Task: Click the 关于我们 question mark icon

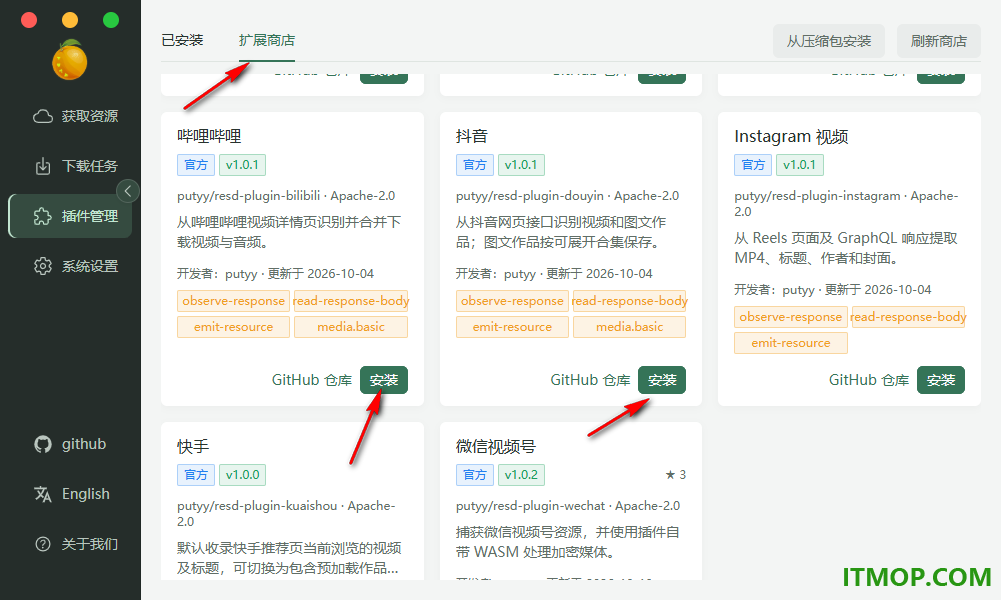Action: point(43,544)
